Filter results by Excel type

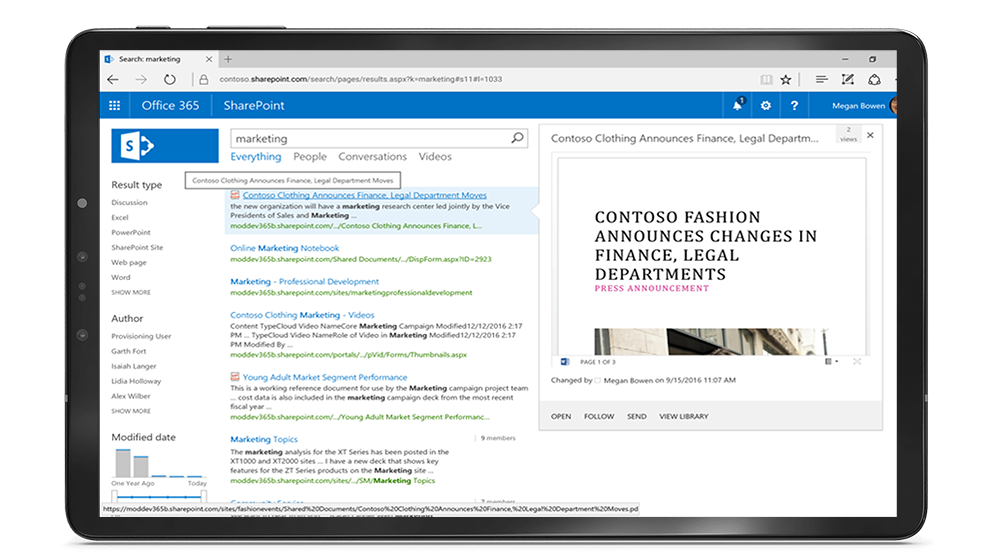119,217
